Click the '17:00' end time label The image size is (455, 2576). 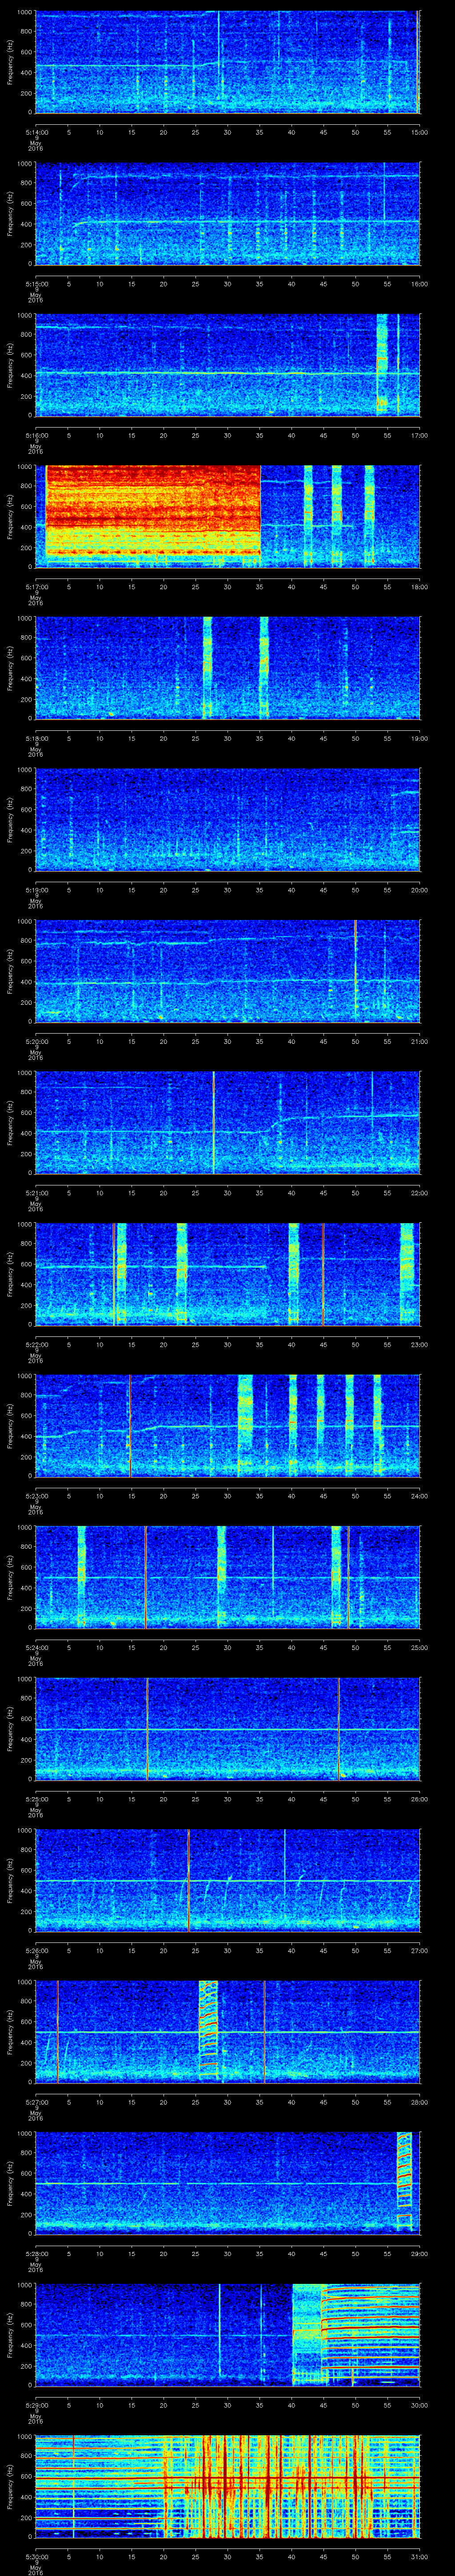[x=420, y=435]
